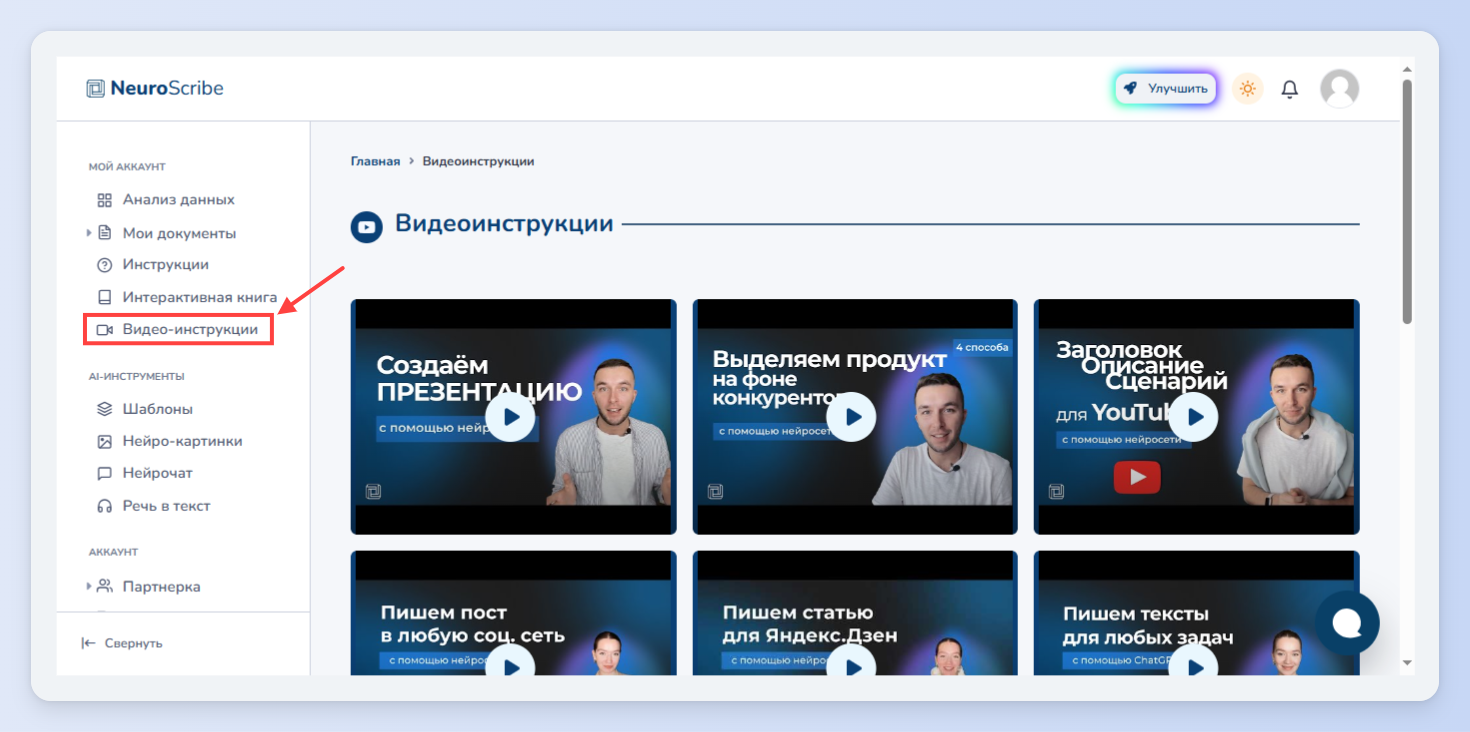Click the AI-ИНСТРУМЕНТЫ section label

pos(136,377)
